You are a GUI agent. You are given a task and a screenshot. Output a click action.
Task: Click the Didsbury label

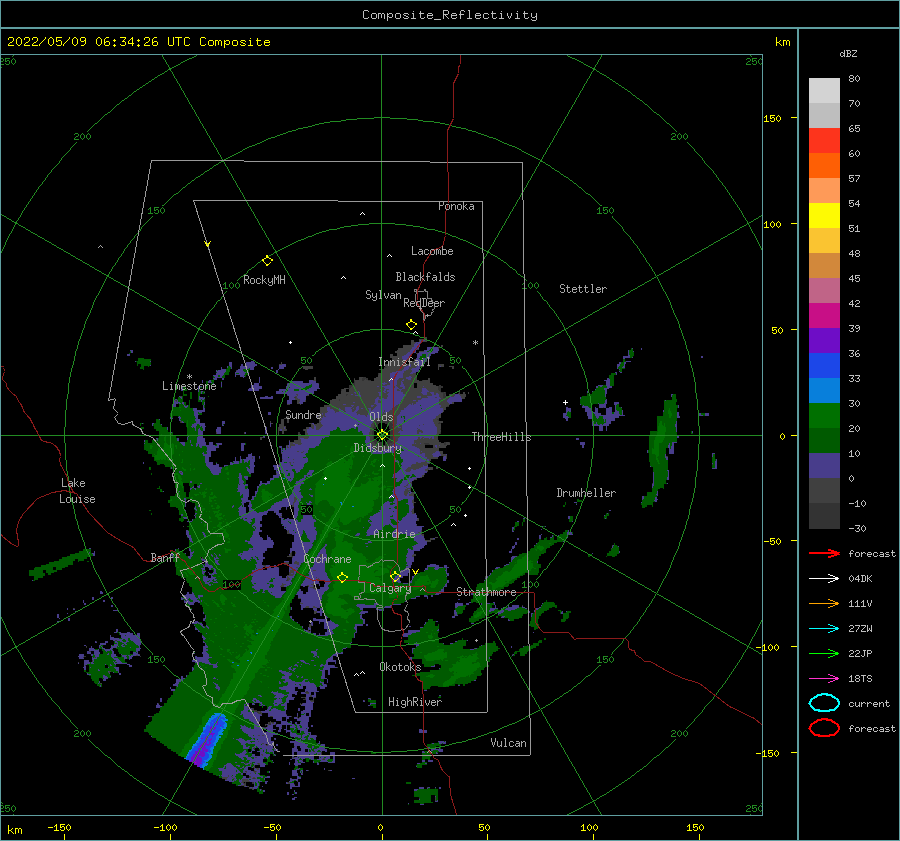coord(378,448)
